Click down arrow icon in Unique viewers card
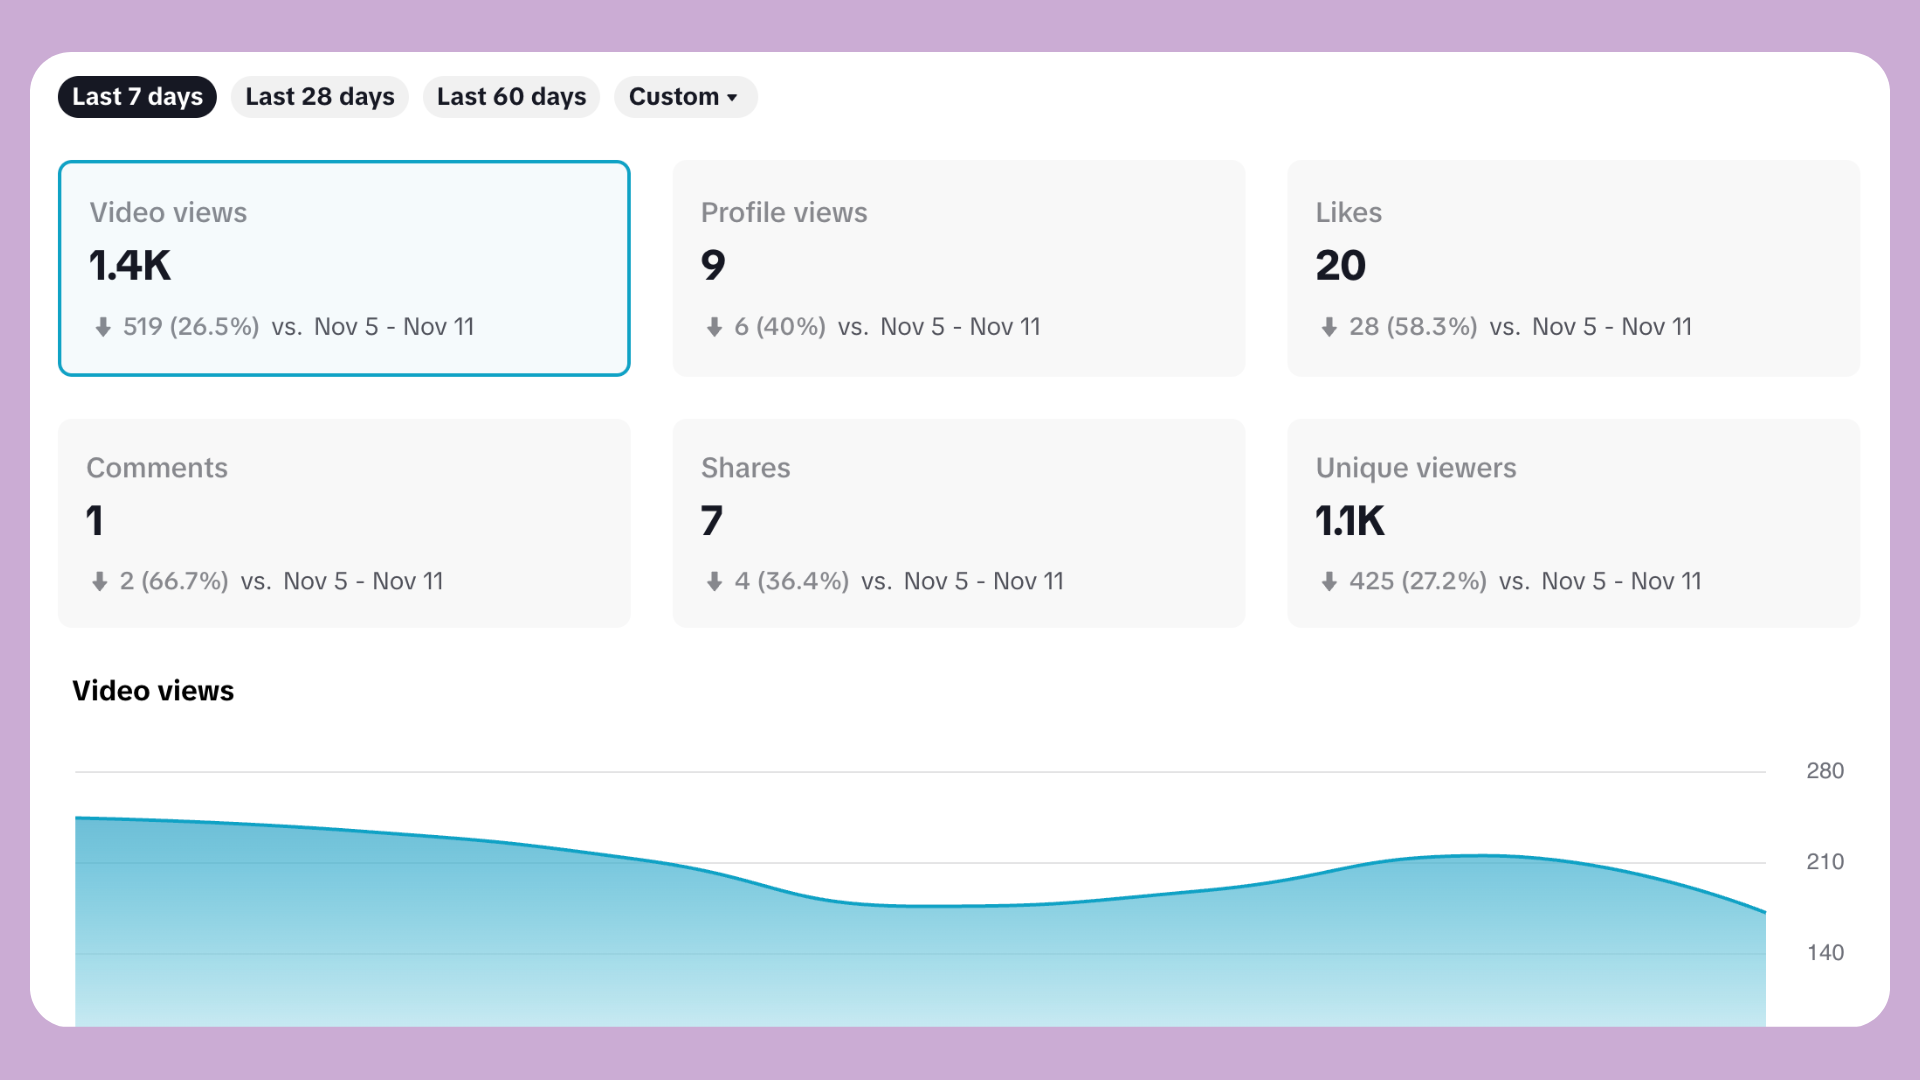This screenshot has width=1920, height=1080. click(1329, 581)
